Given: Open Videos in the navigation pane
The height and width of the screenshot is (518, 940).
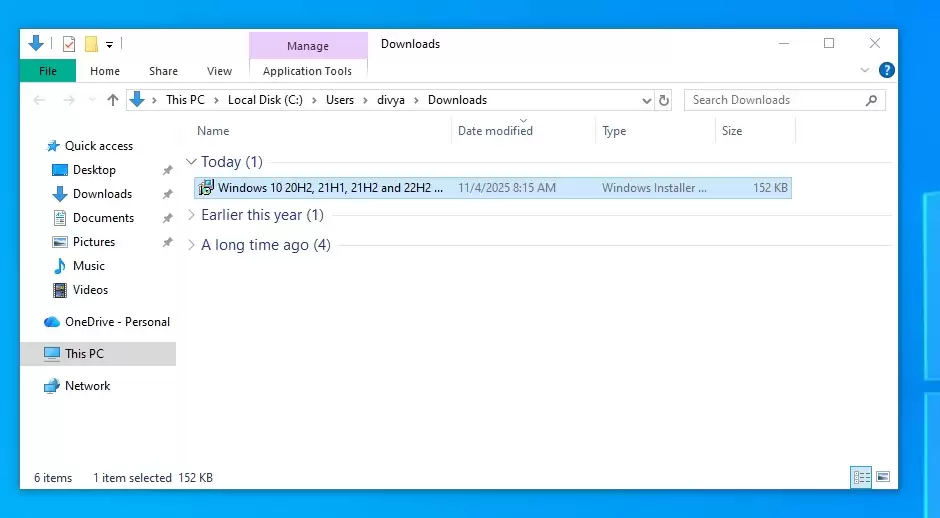Looking at the screenshot, I should (x=90, y=290).
